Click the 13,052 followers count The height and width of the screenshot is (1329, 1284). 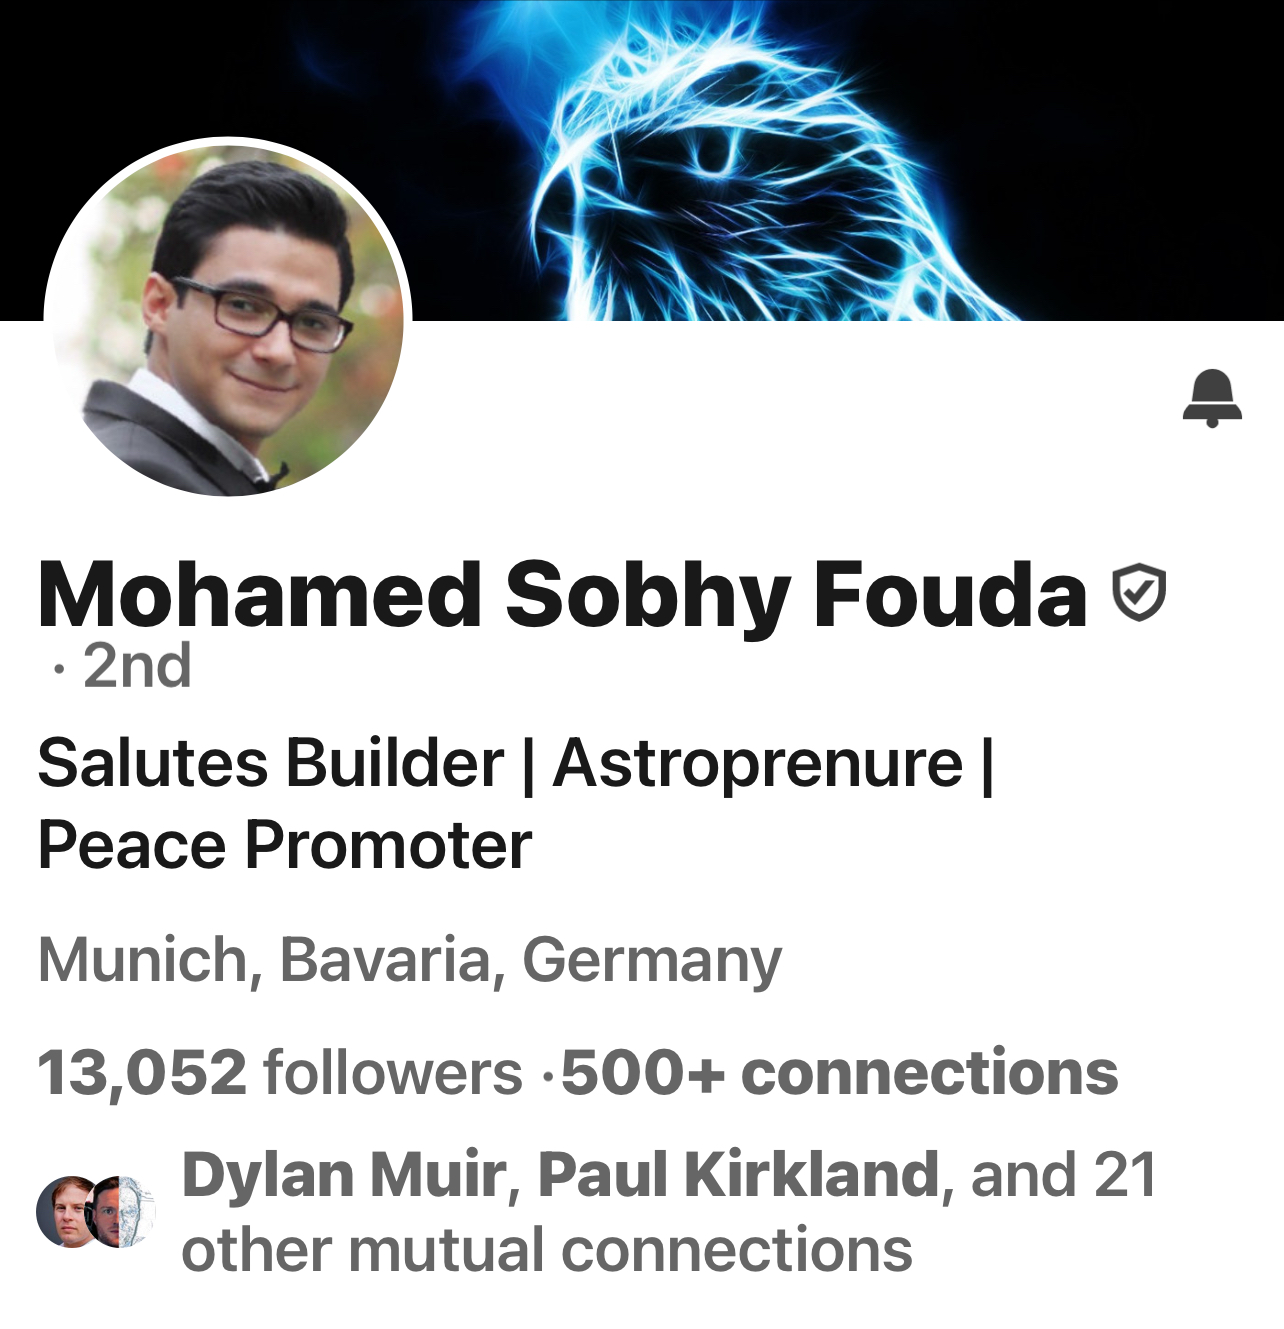tap(280, 1072)
